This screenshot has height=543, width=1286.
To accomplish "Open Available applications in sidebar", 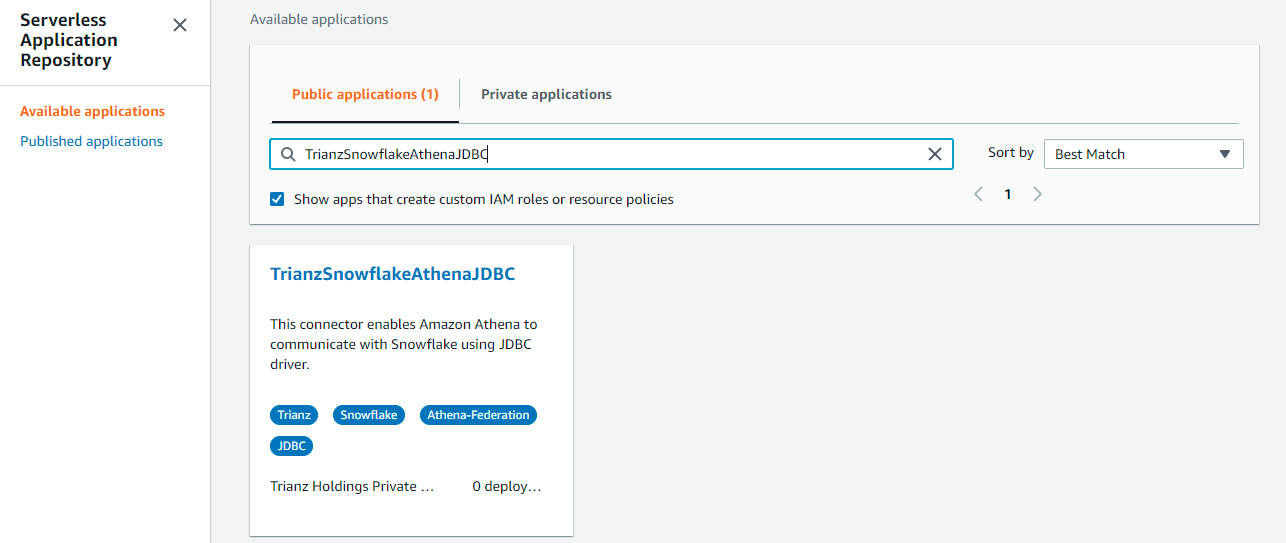I will 92,111.
